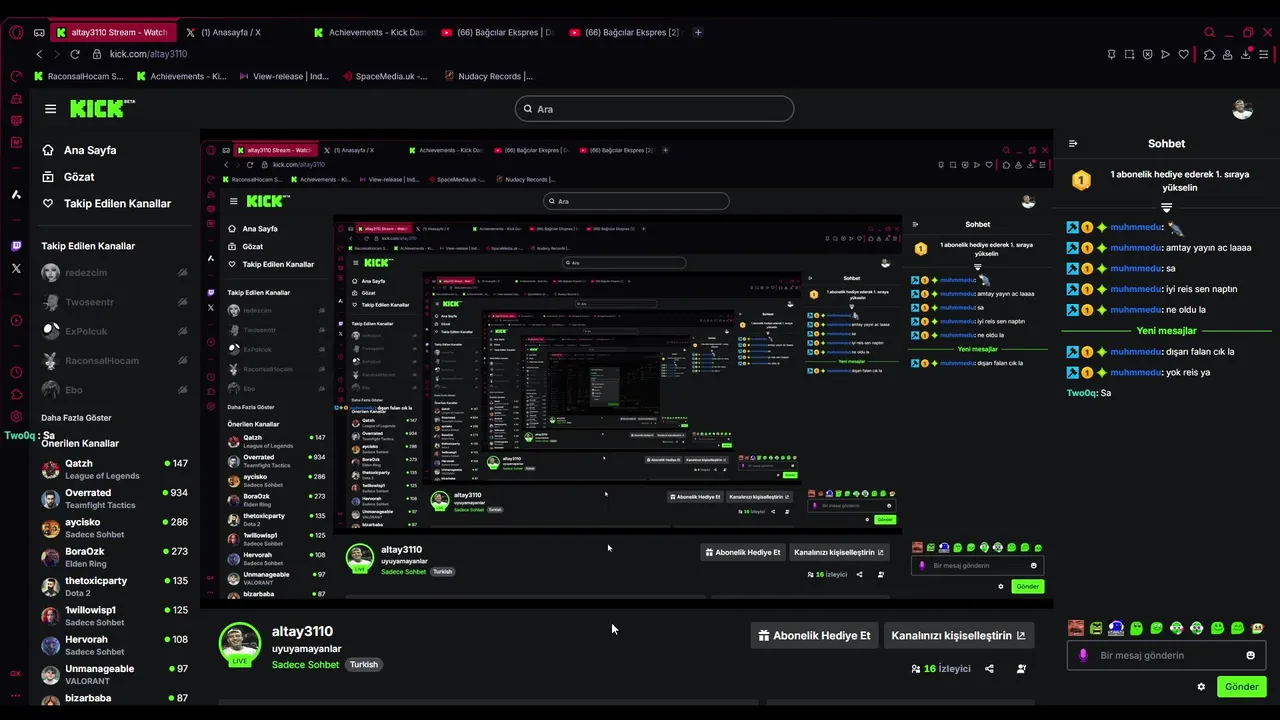Open followed channel ExPolcuk
Image resolution: width=1280 pixels, height=720 pixels.
point(115,331)
